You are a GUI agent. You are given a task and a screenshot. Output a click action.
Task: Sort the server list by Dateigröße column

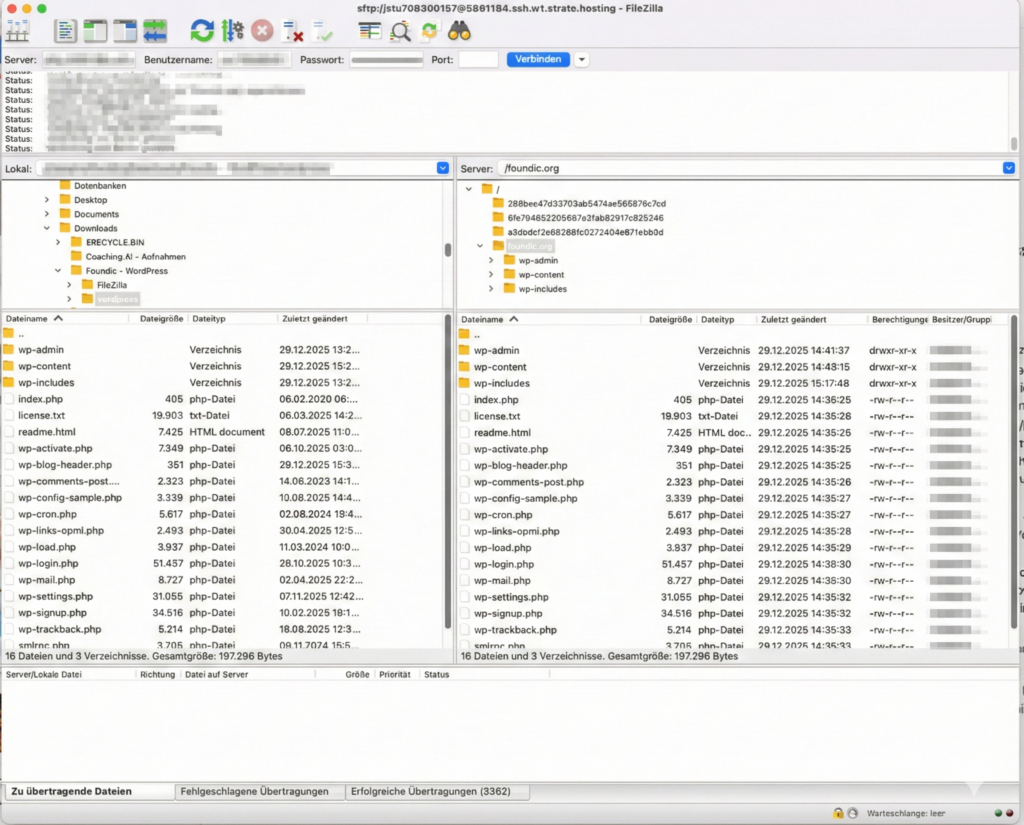tap(670, 319)
